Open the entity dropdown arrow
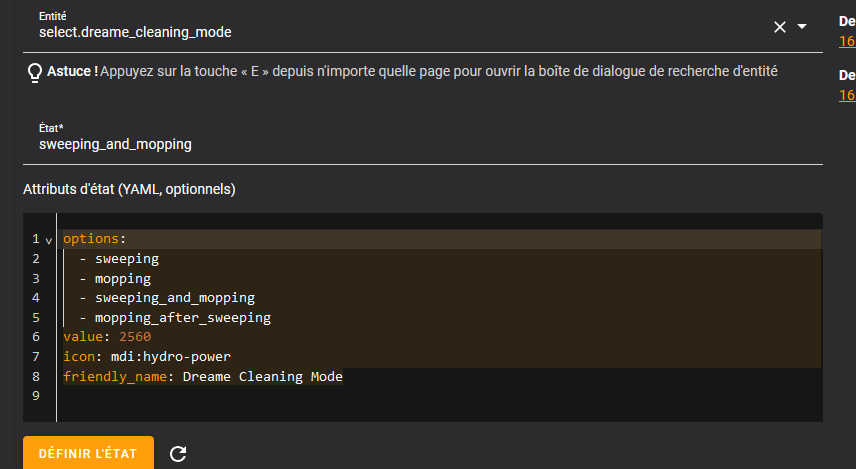This screenshot has height=469, width=856. [802, 27]
